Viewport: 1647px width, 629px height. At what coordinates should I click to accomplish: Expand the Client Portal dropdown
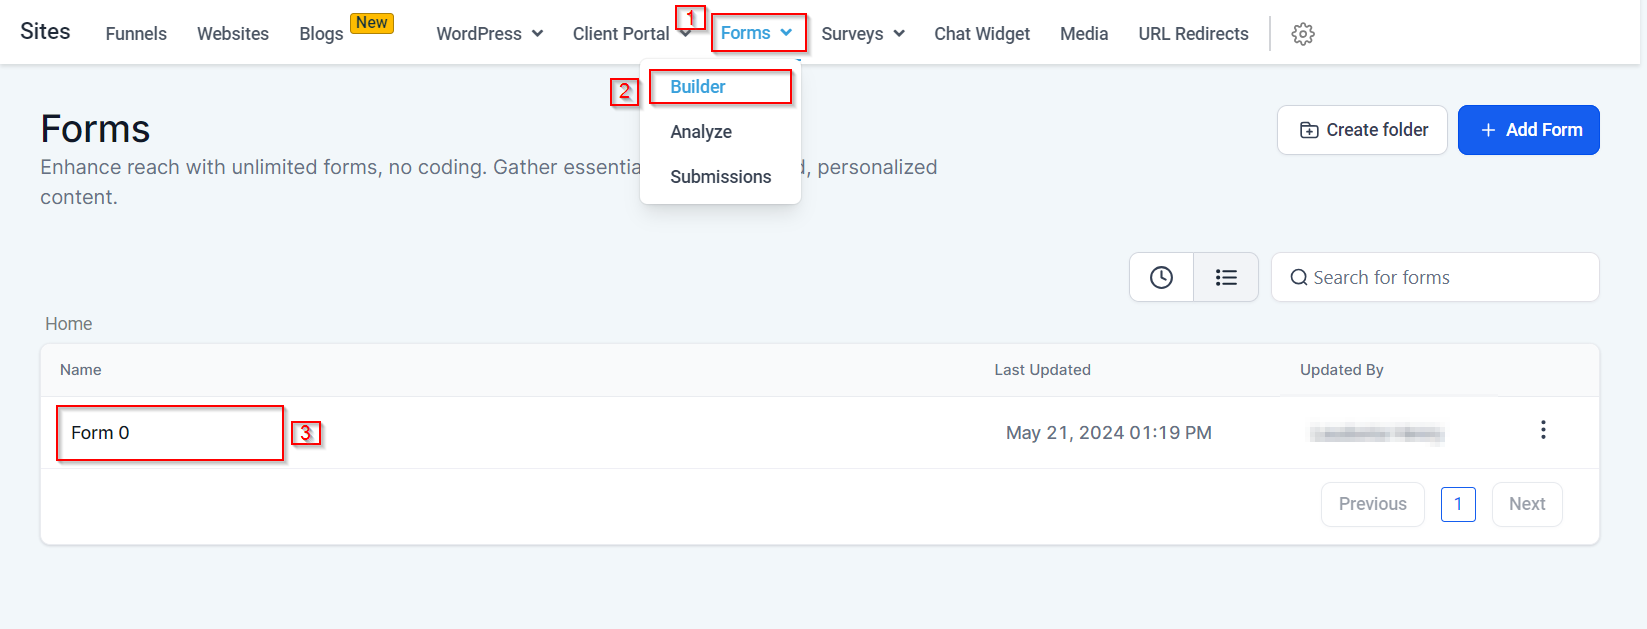click(631, 34)
